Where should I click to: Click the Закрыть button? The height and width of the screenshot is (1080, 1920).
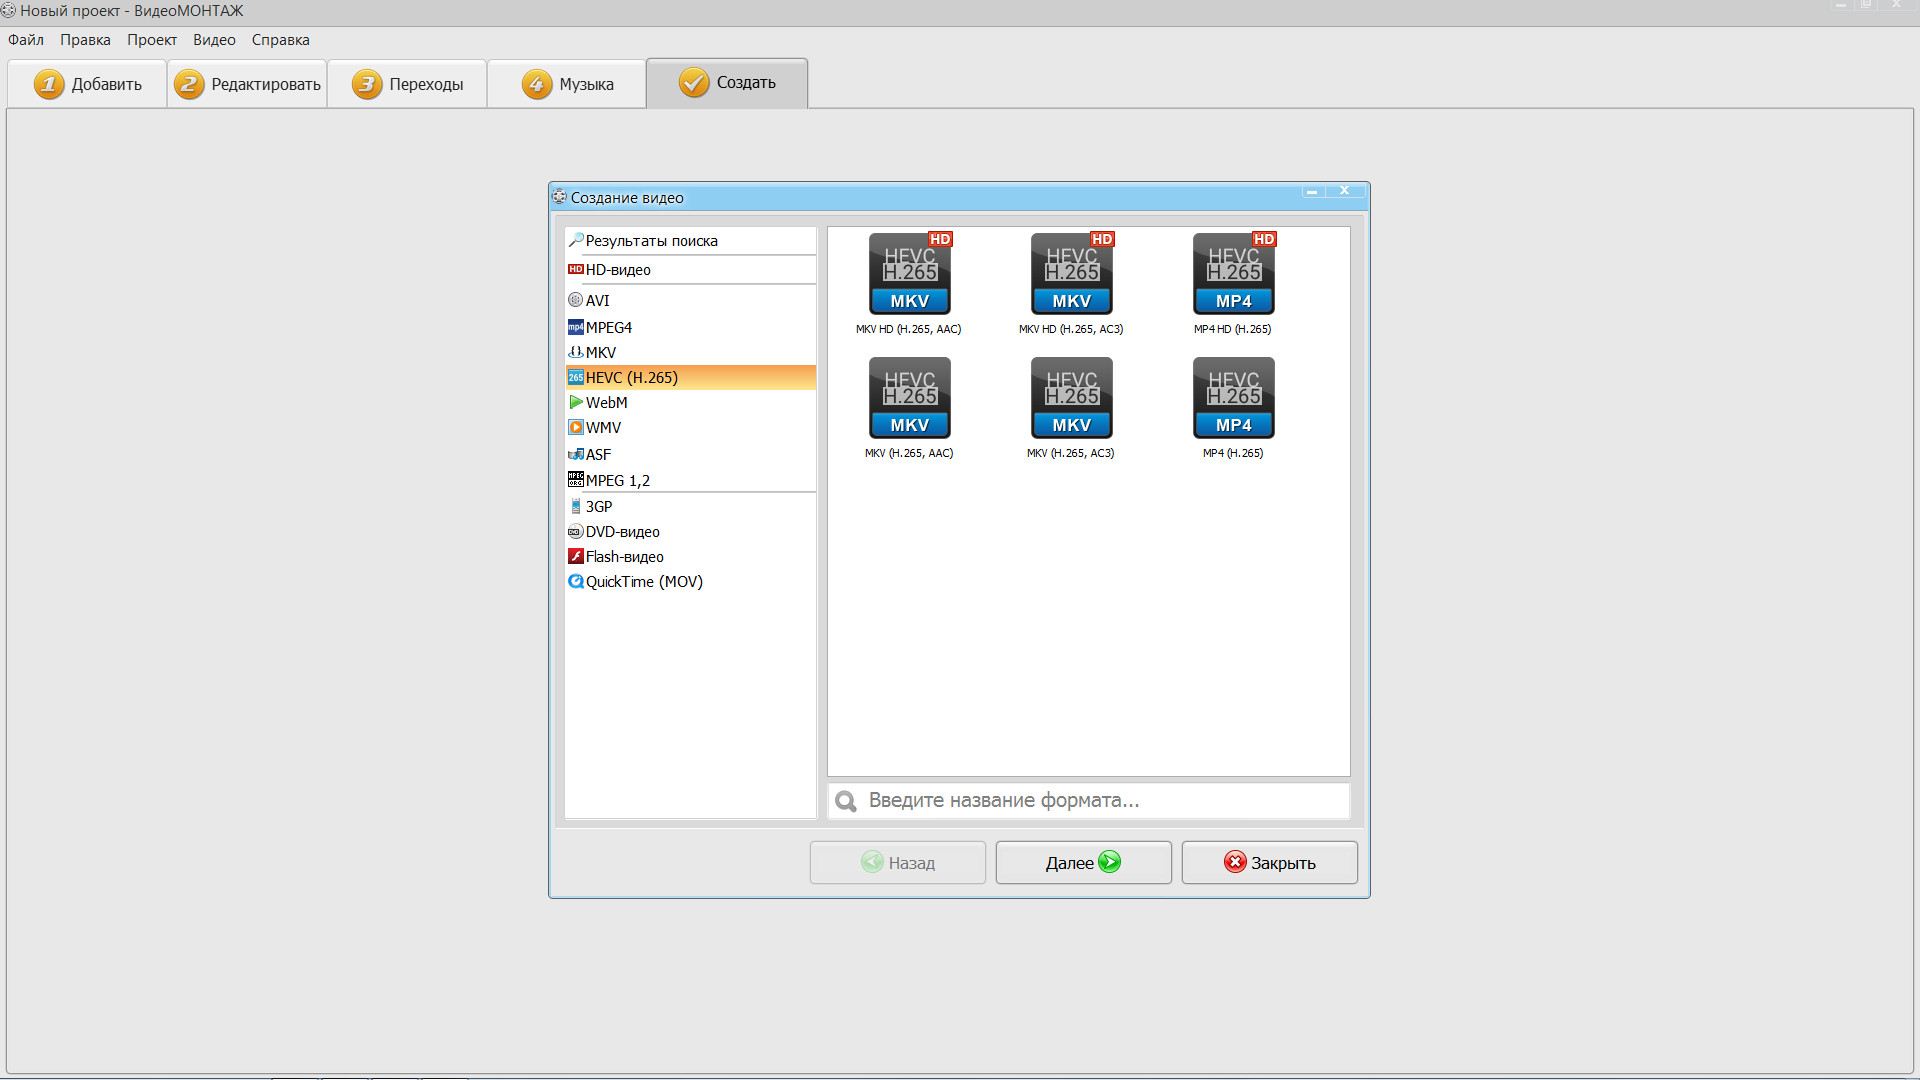pyautogui.click(x=1270, y=862)
